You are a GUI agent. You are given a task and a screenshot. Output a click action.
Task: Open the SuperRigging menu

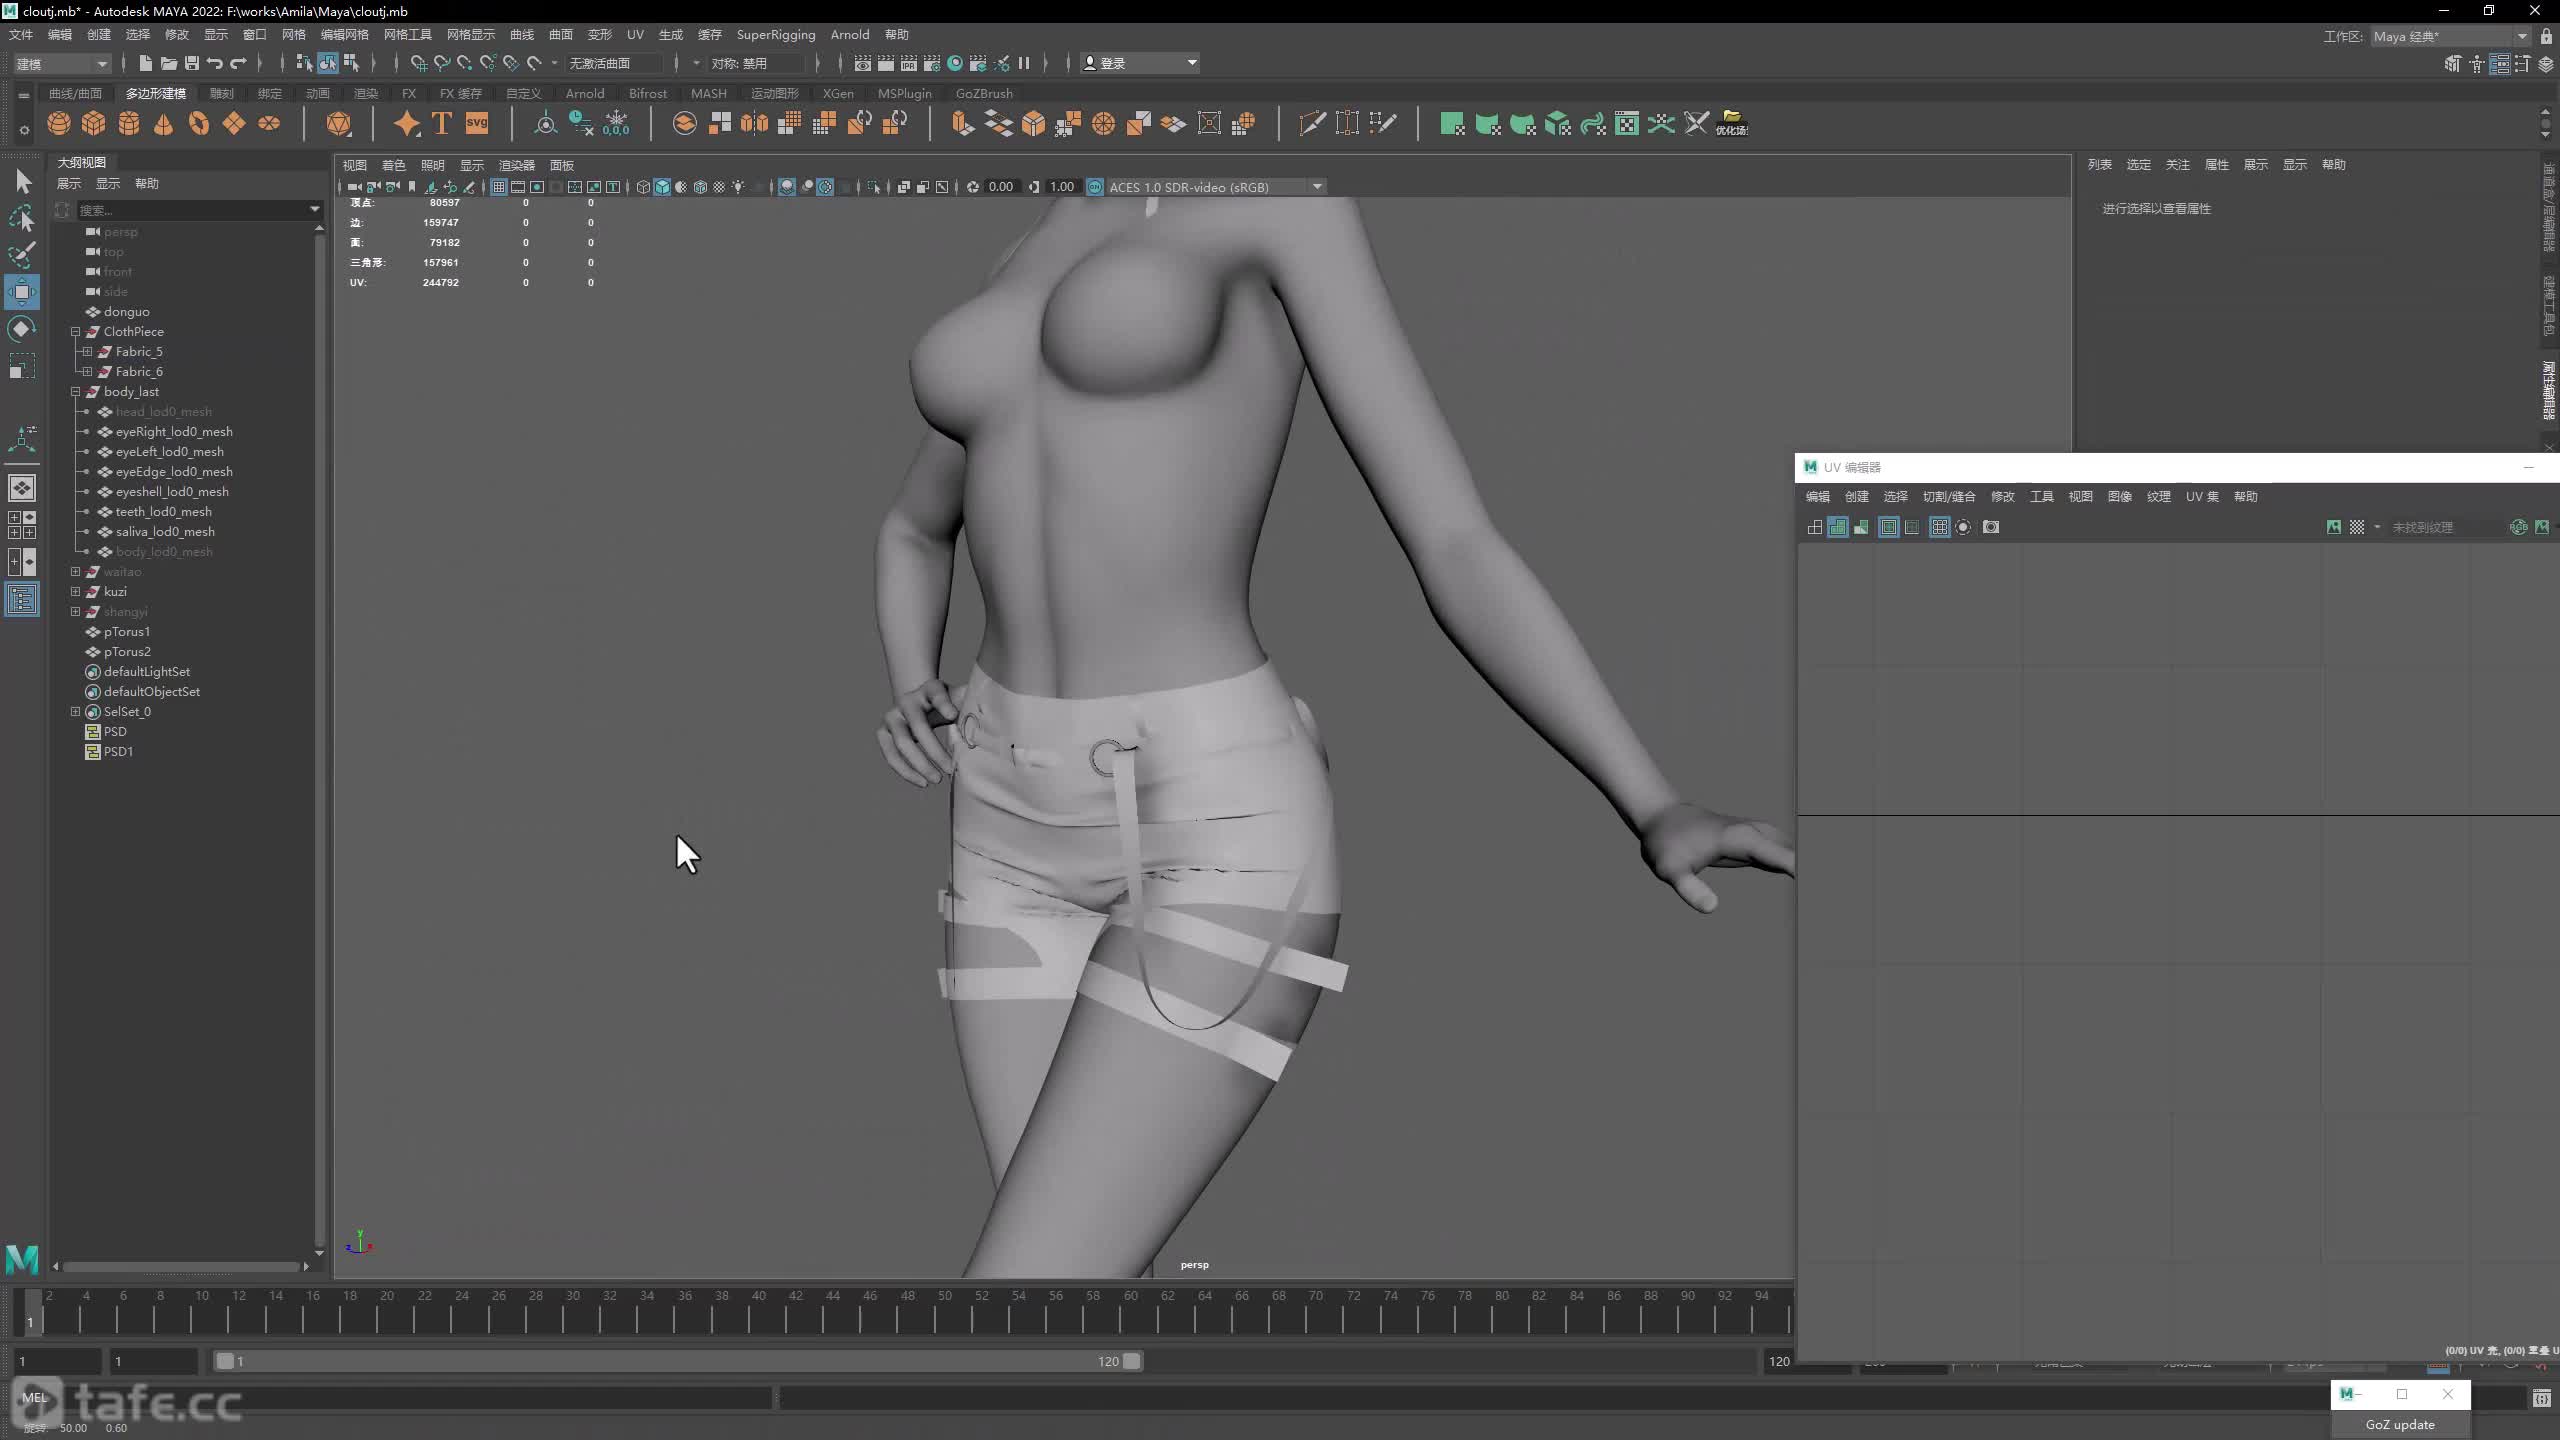coord(776,35)
